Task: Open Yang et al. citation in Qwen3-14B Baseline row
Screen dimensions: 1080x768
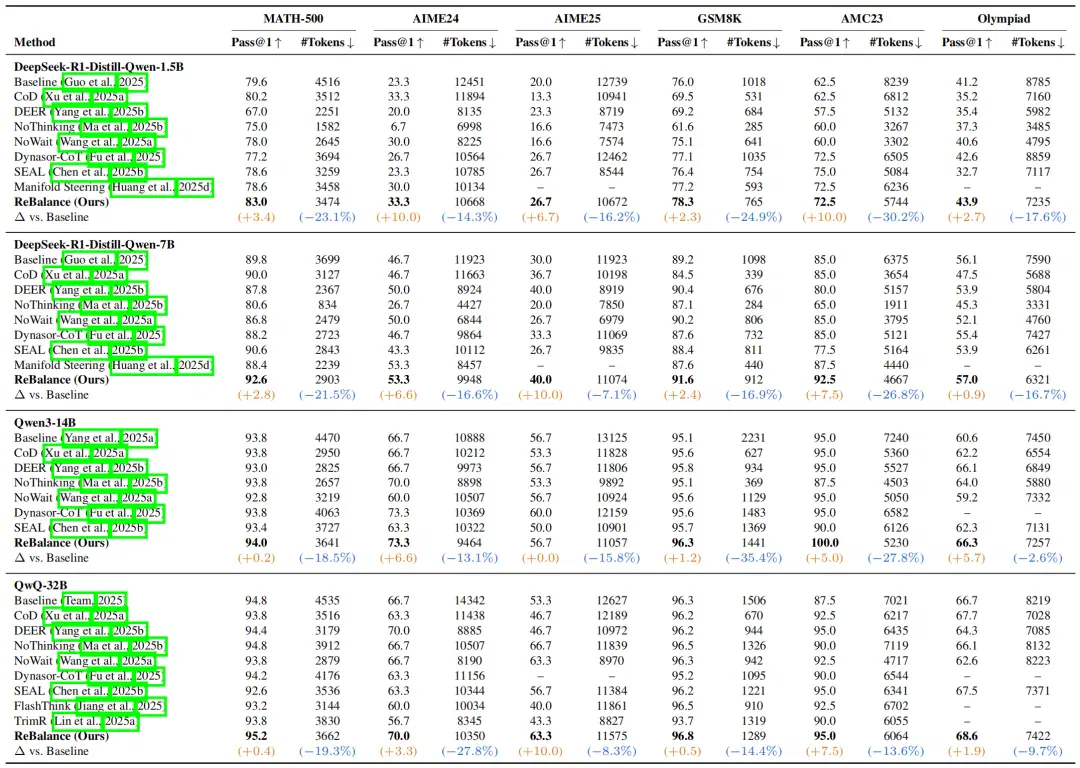Action: 91,438
